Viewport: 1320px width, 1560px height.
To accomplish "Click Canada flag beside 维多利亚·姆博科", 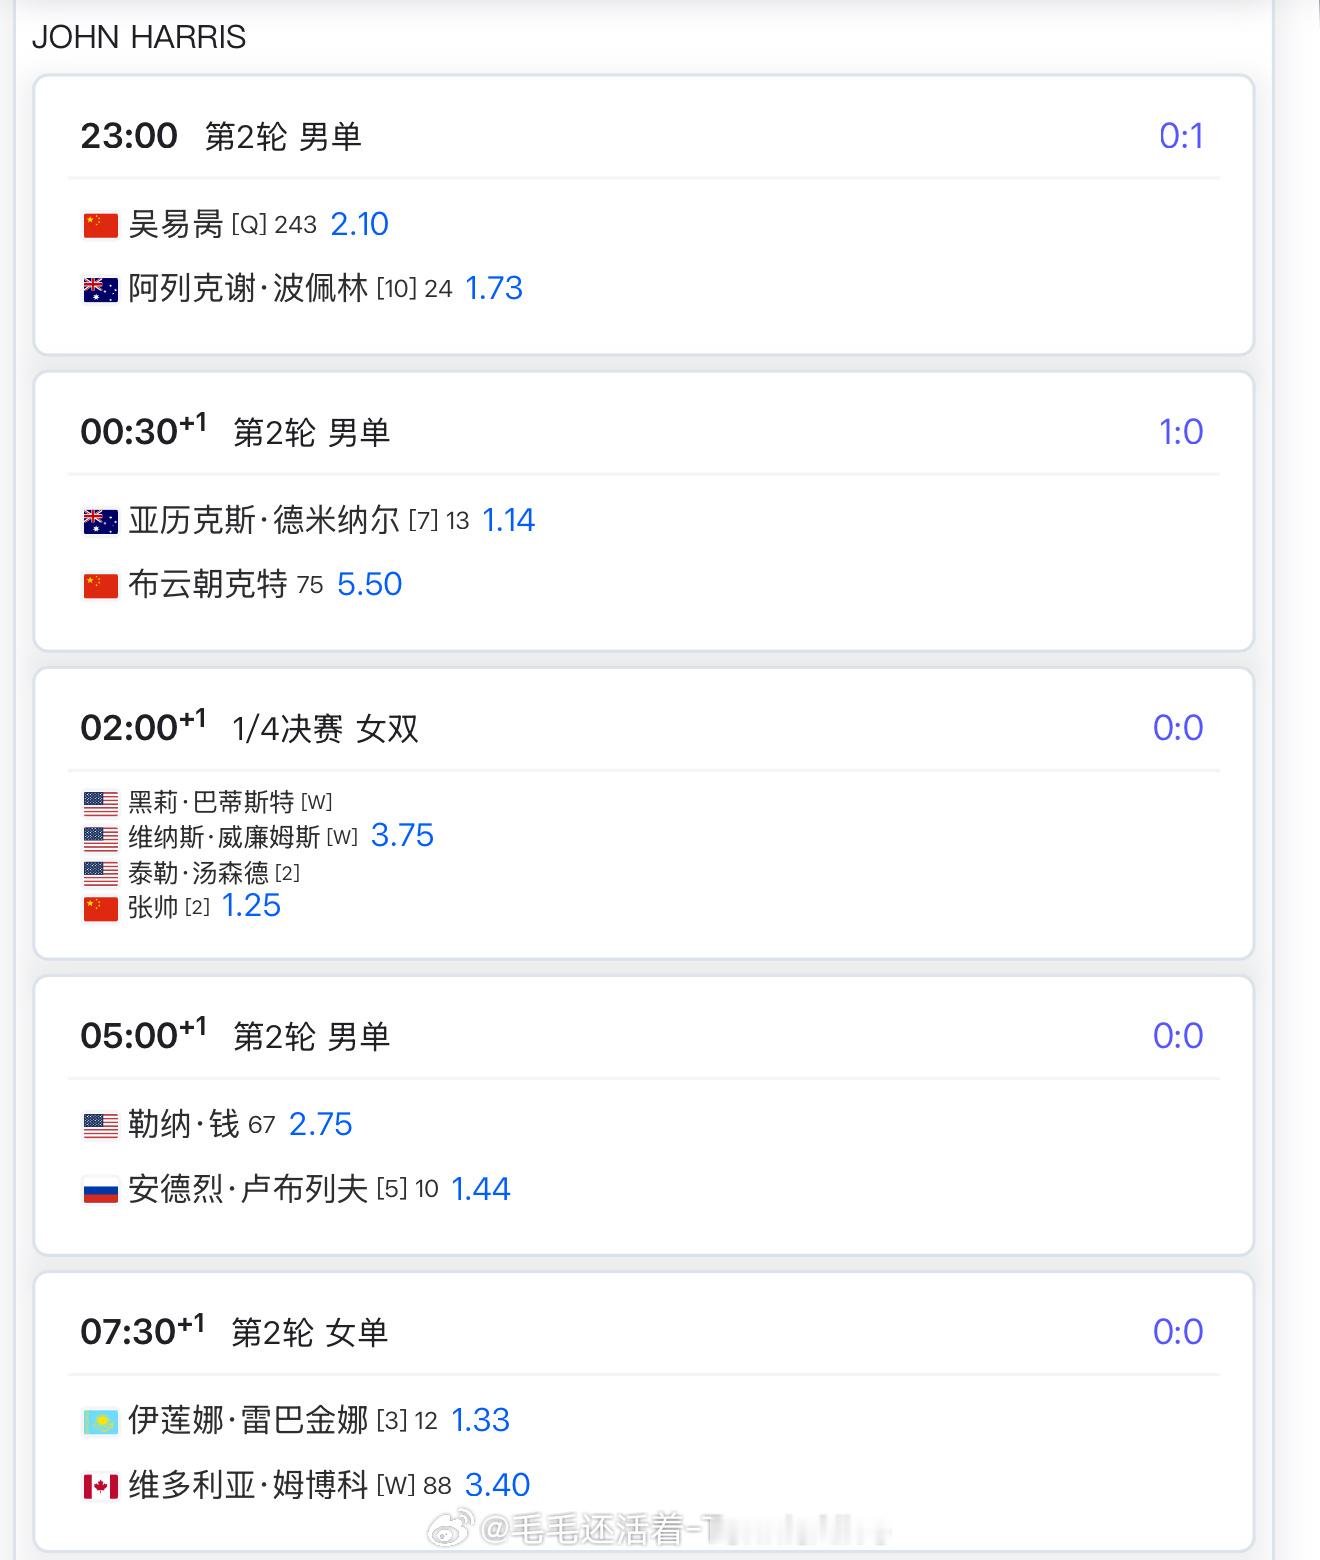I will point(100,1486).
